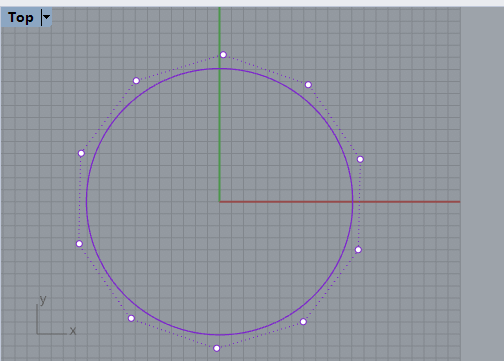Select the left control point above the X axis
The width and height of the screenshot is (504, 361).
pos(81,153)
